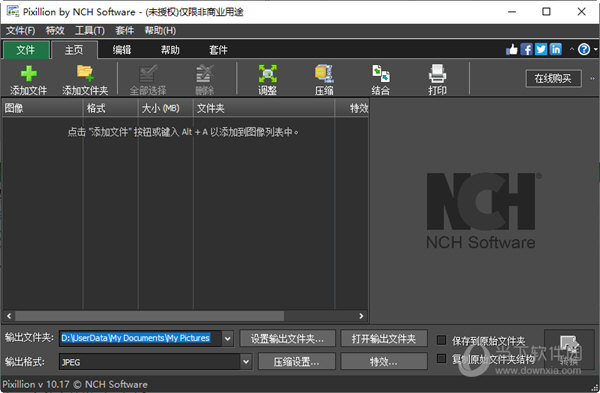This screenshot has height=393, width=600.
Task: Switch to the green 文件 tab
Action: click(26, 50)
